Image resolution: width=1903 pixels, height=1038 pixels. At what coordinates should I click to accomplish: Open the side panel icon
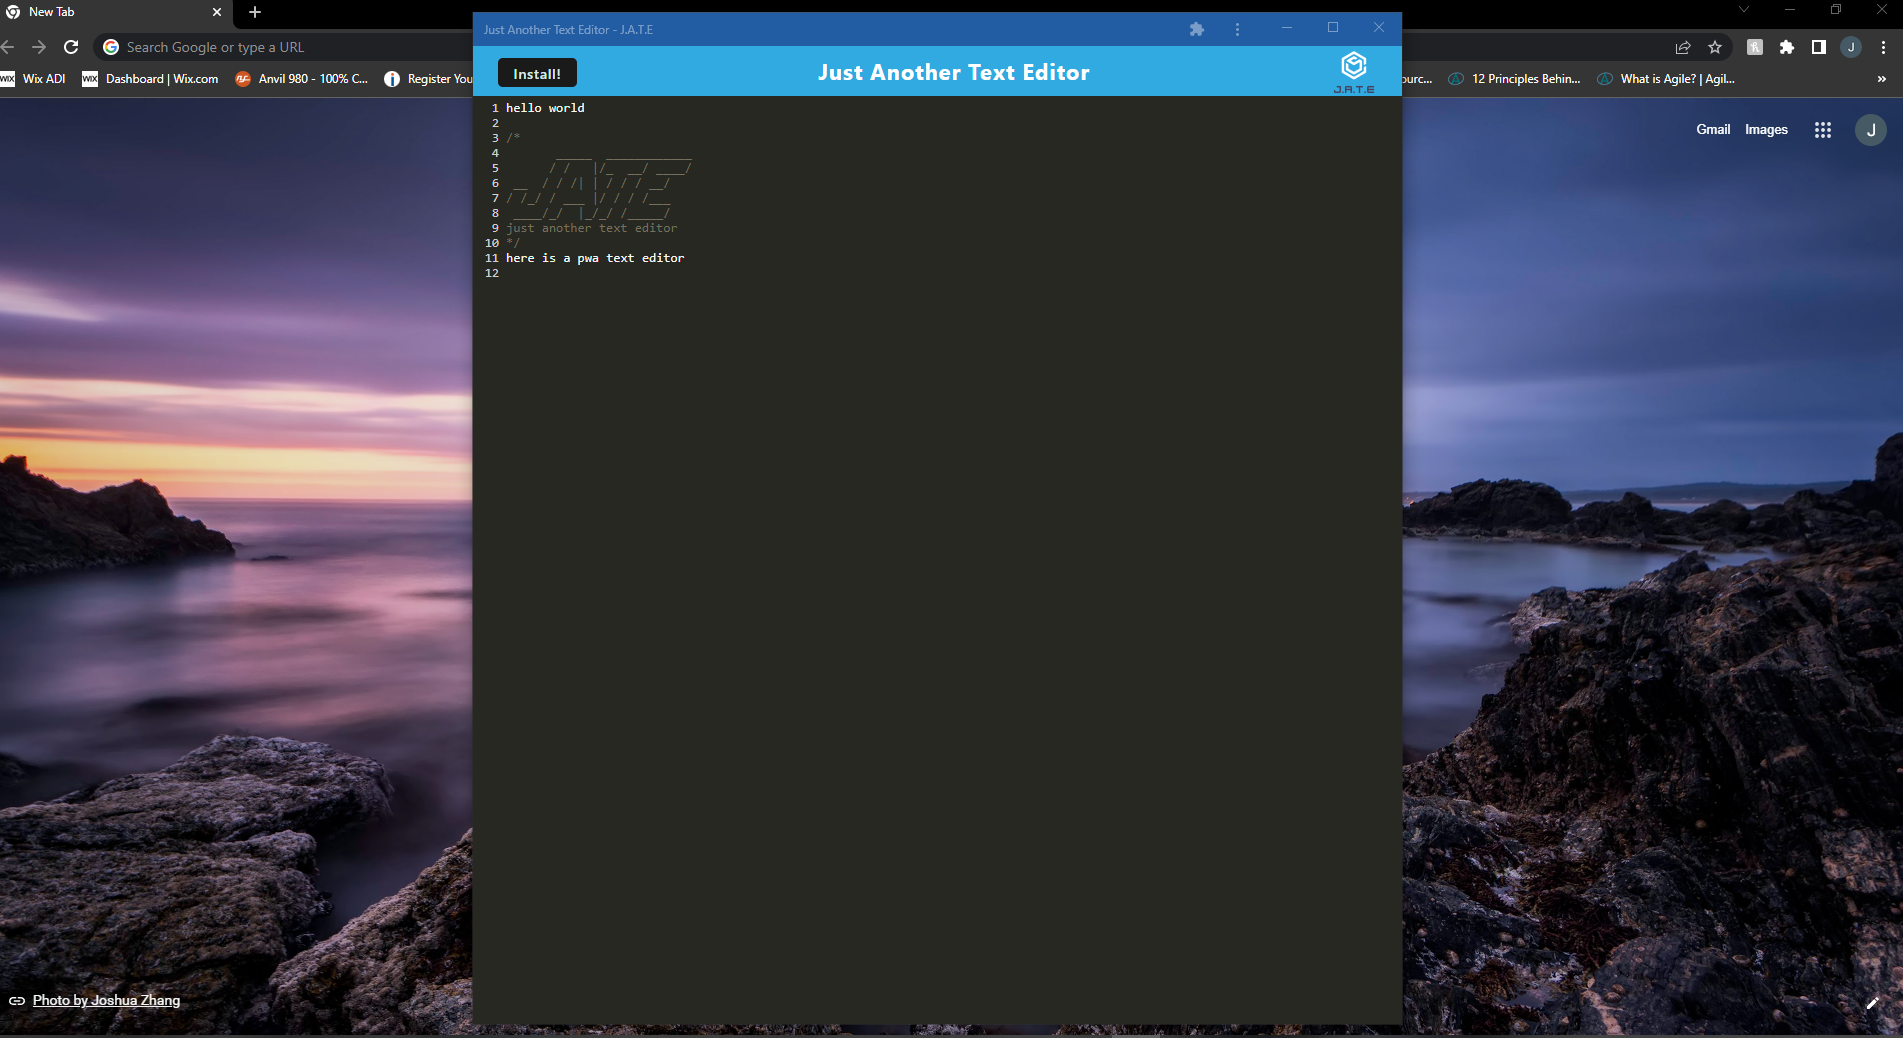point(1817,47)
